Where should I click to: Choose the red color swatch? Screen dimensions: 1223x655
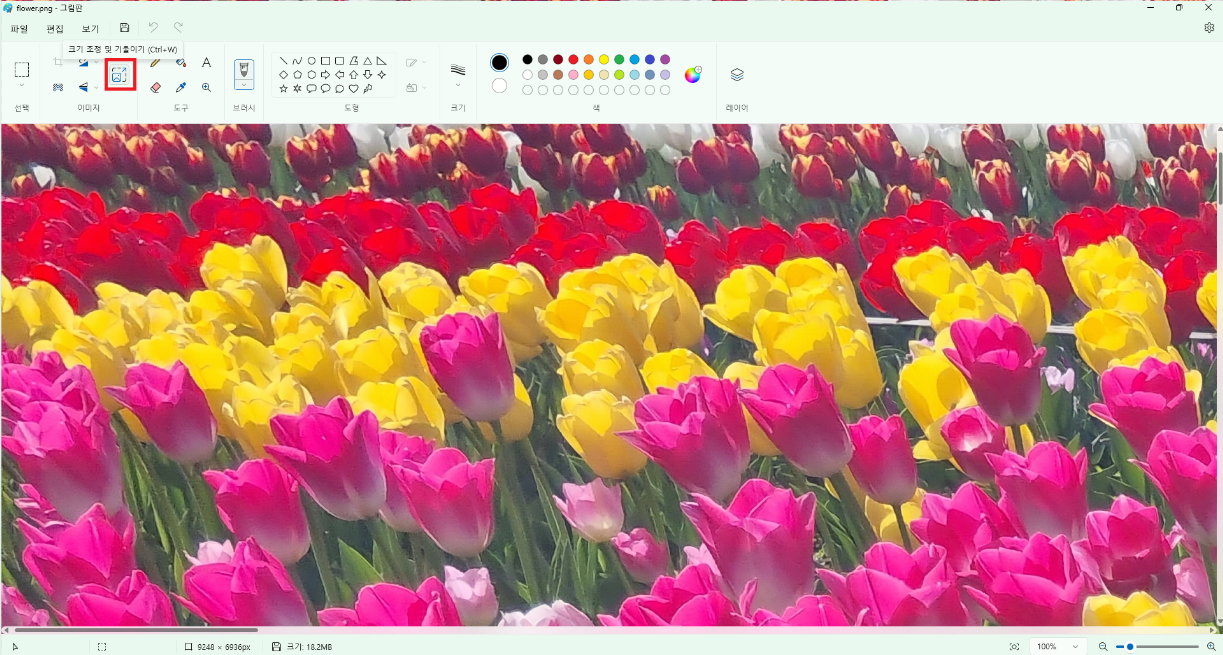pos(573,60)
